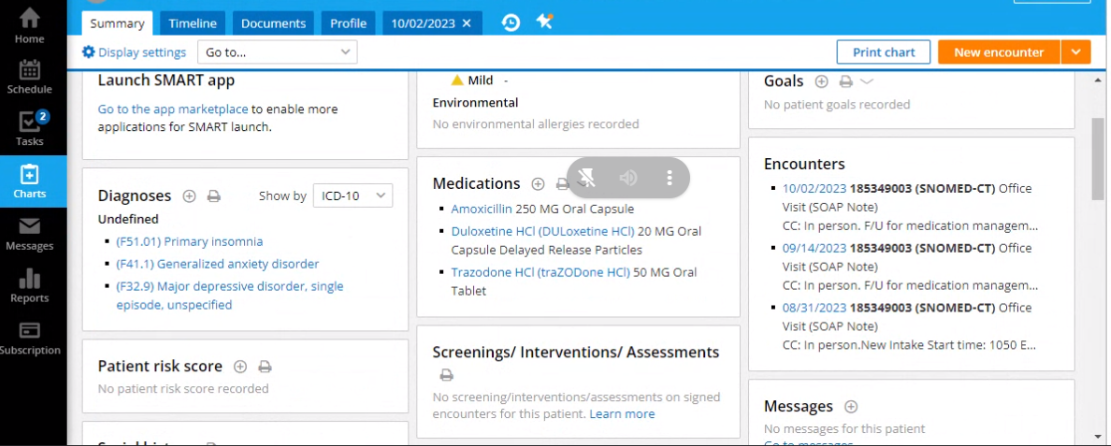Toggle the muted bell in floating overlay
Screen dimensions: 1111x446
click(587, 178)
